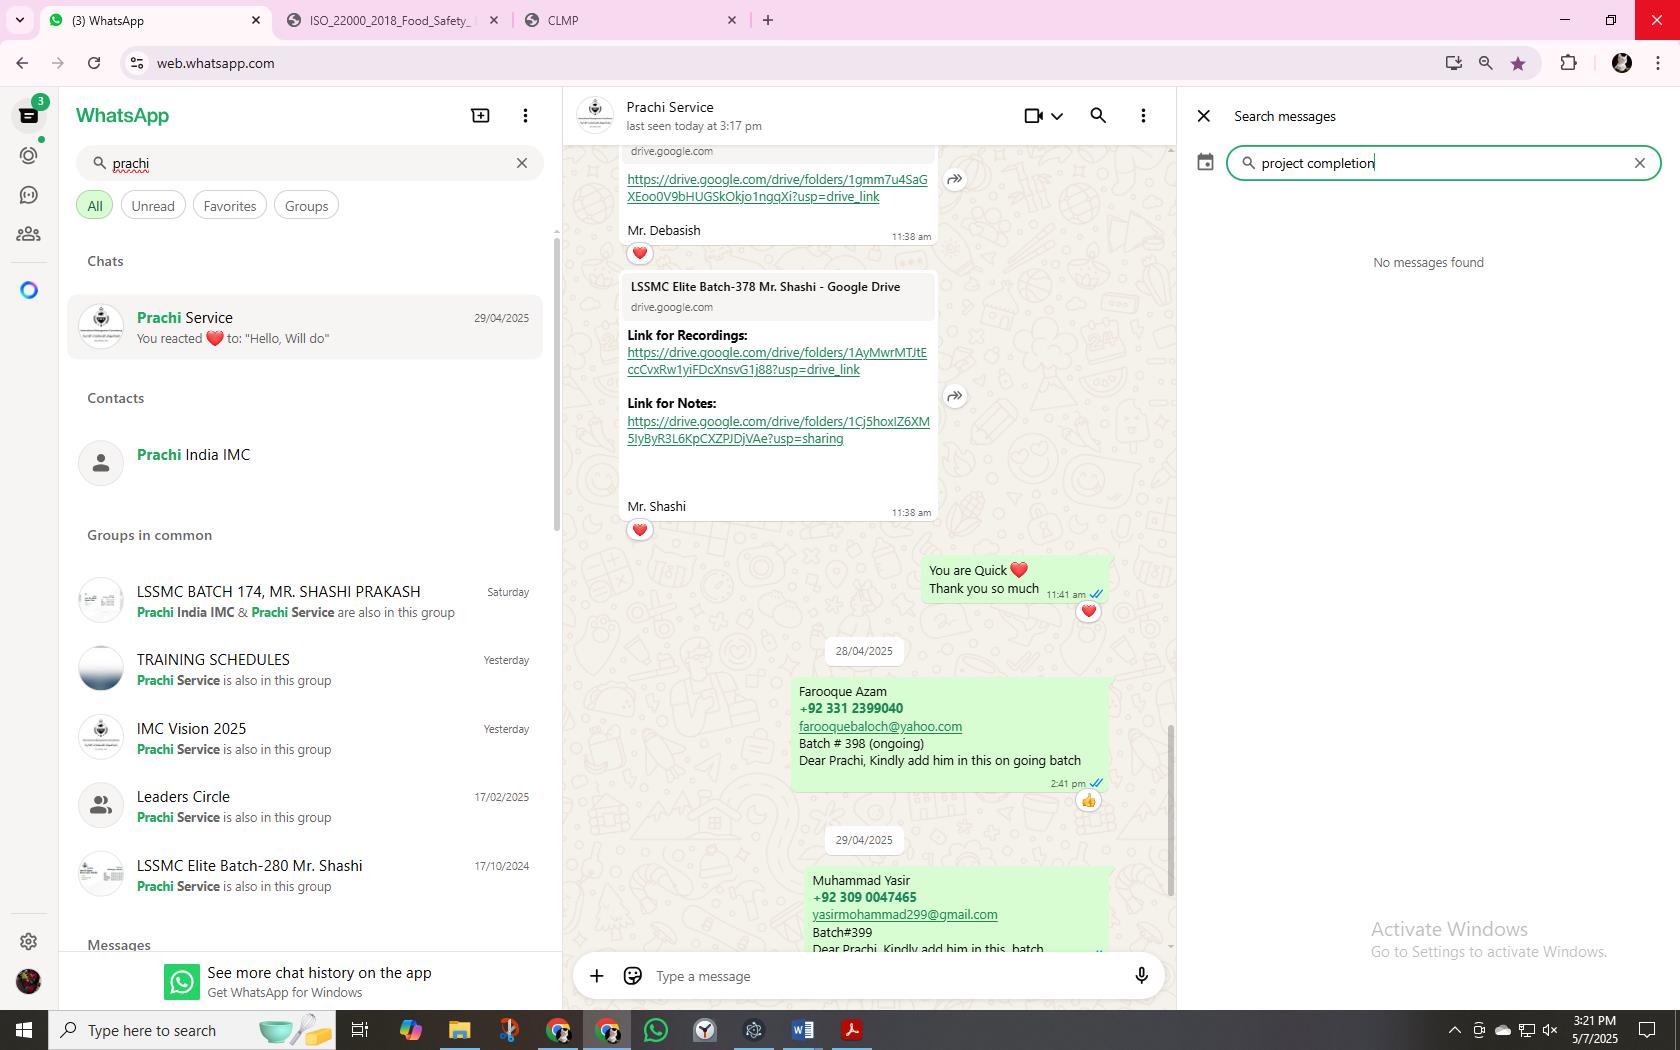Open Channels from the sidebar
The height and width of the screenshot is (1050, 1680).
pyautogui.click(x=29, y=195)
